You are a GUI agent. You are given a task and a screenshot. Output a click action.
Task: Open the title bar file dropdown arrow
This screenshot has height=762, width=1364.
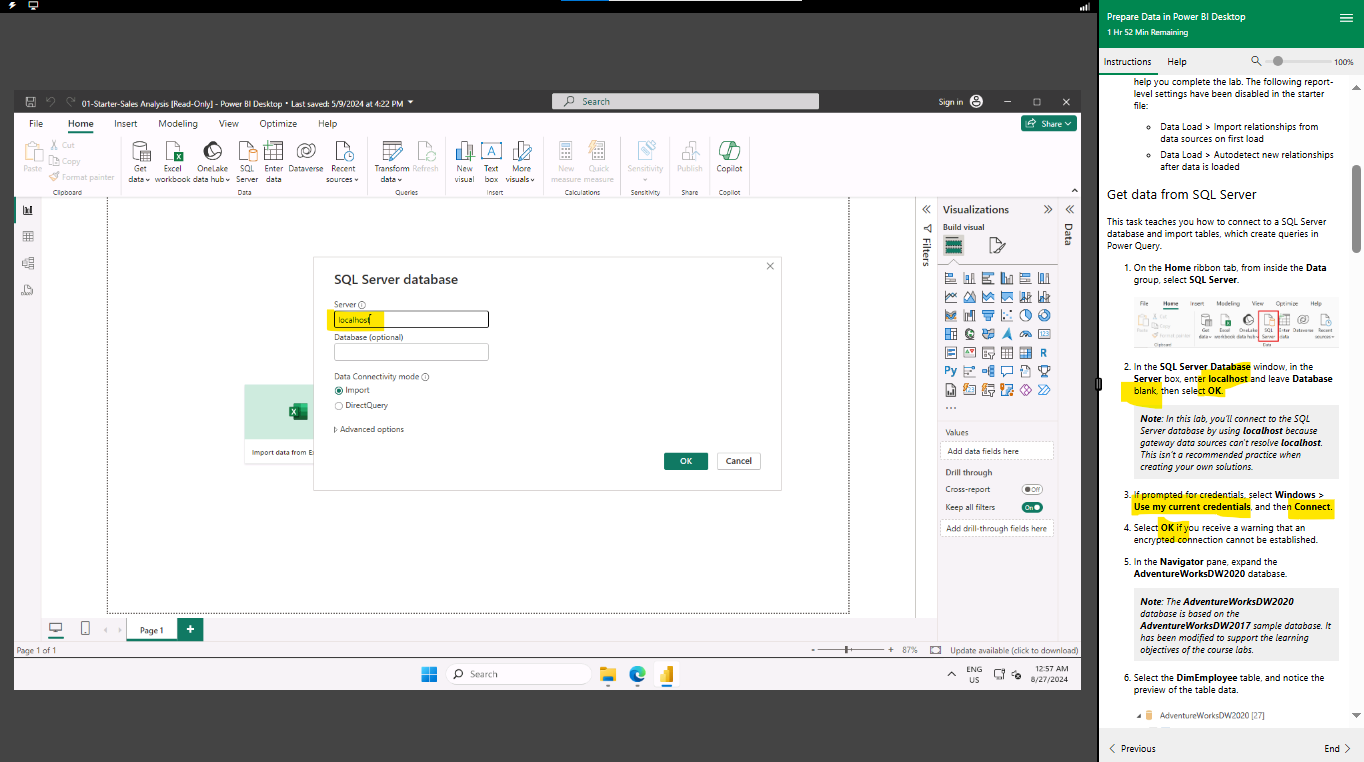tap(411, 102)
